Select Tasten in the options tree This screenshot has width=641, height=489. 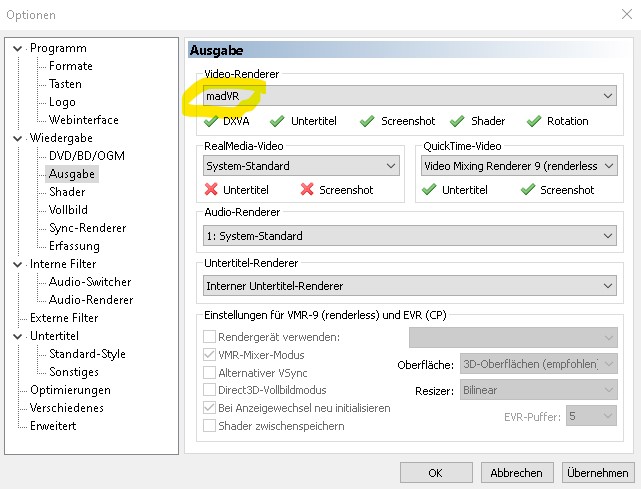click(x=65, y=84)
